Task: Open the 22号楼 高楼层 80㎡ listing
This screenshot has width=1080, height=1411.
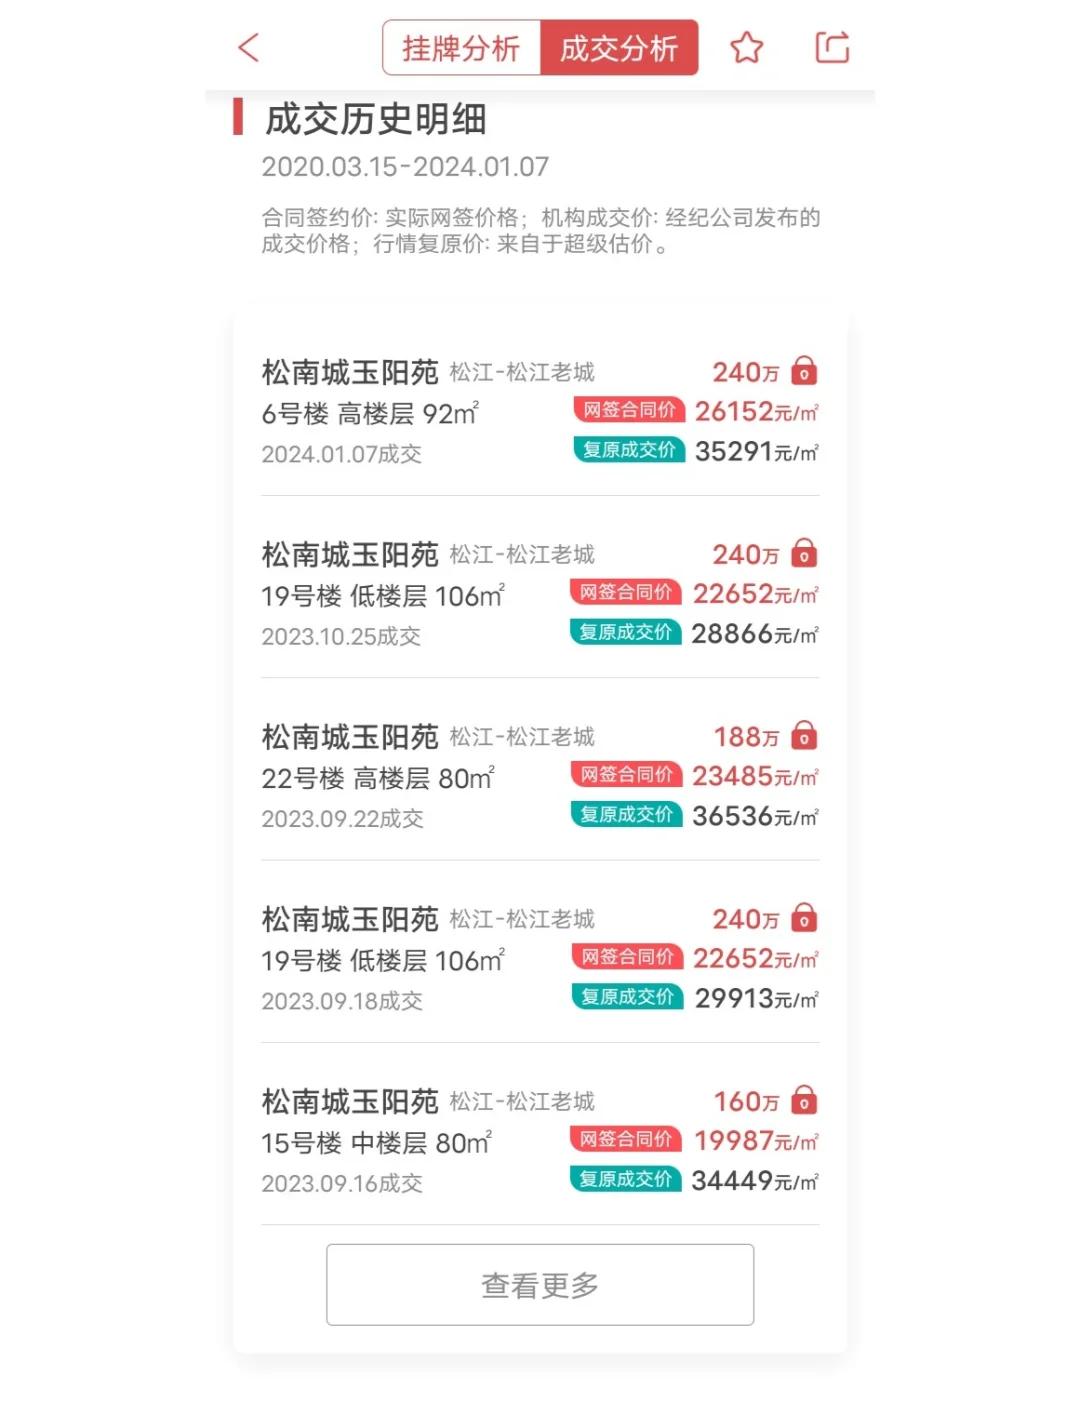Action: [540, 777]
